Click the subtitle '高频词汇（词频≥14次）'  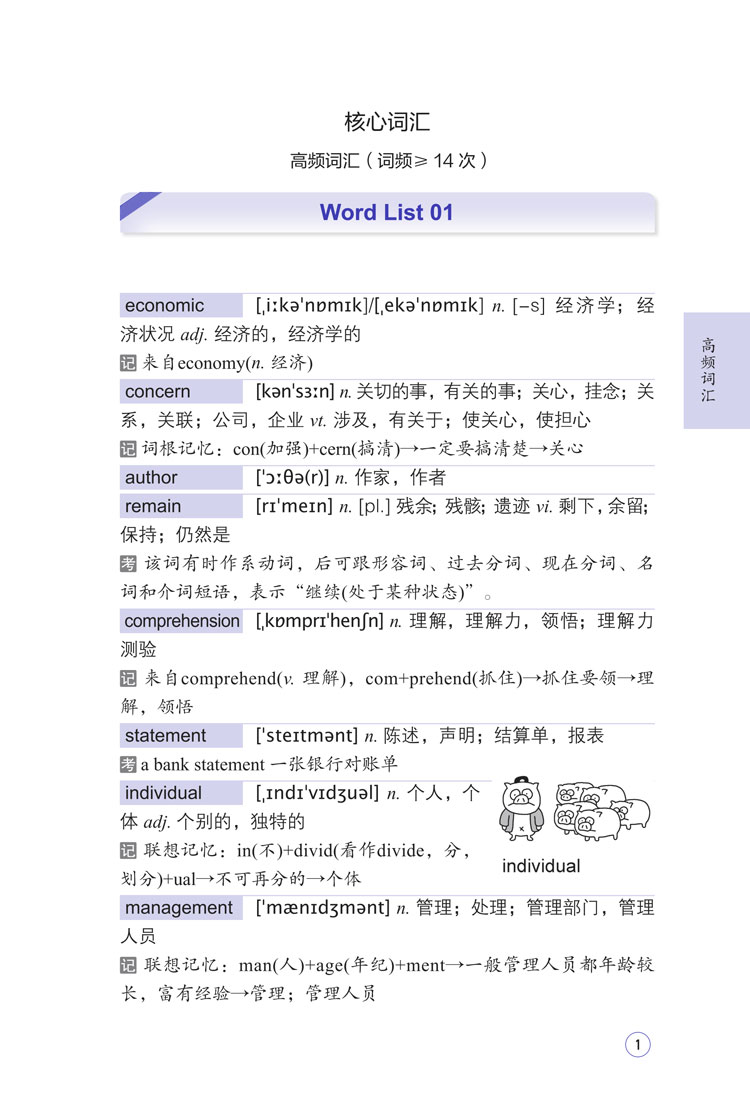(388, 161)
